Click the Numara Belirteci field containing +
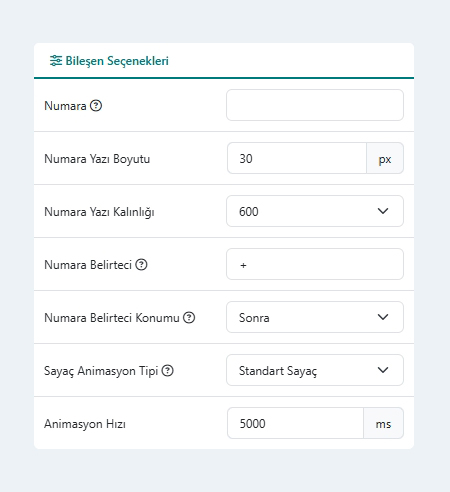The height and width of the screenshot is (492, 450). point(315,264)
